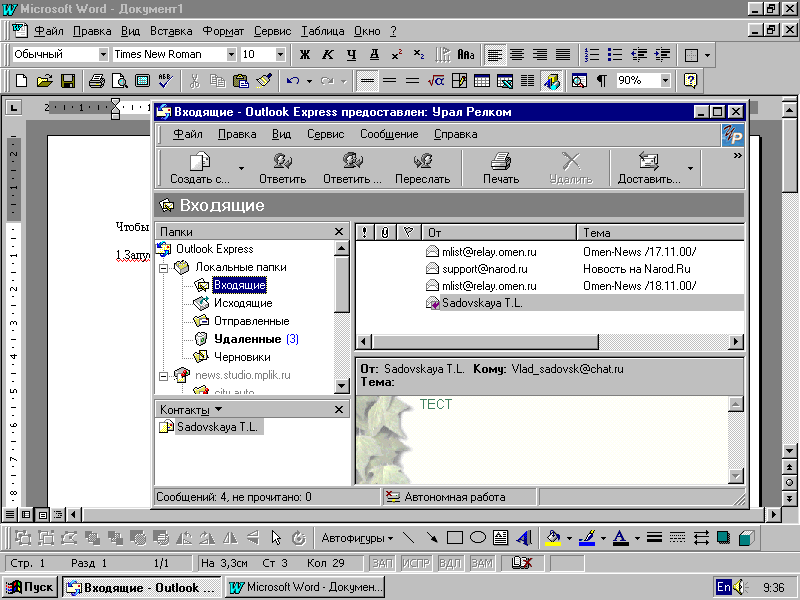Click Send/Receive (Доставить...) in Outlook Express

[x=648, y=168]
